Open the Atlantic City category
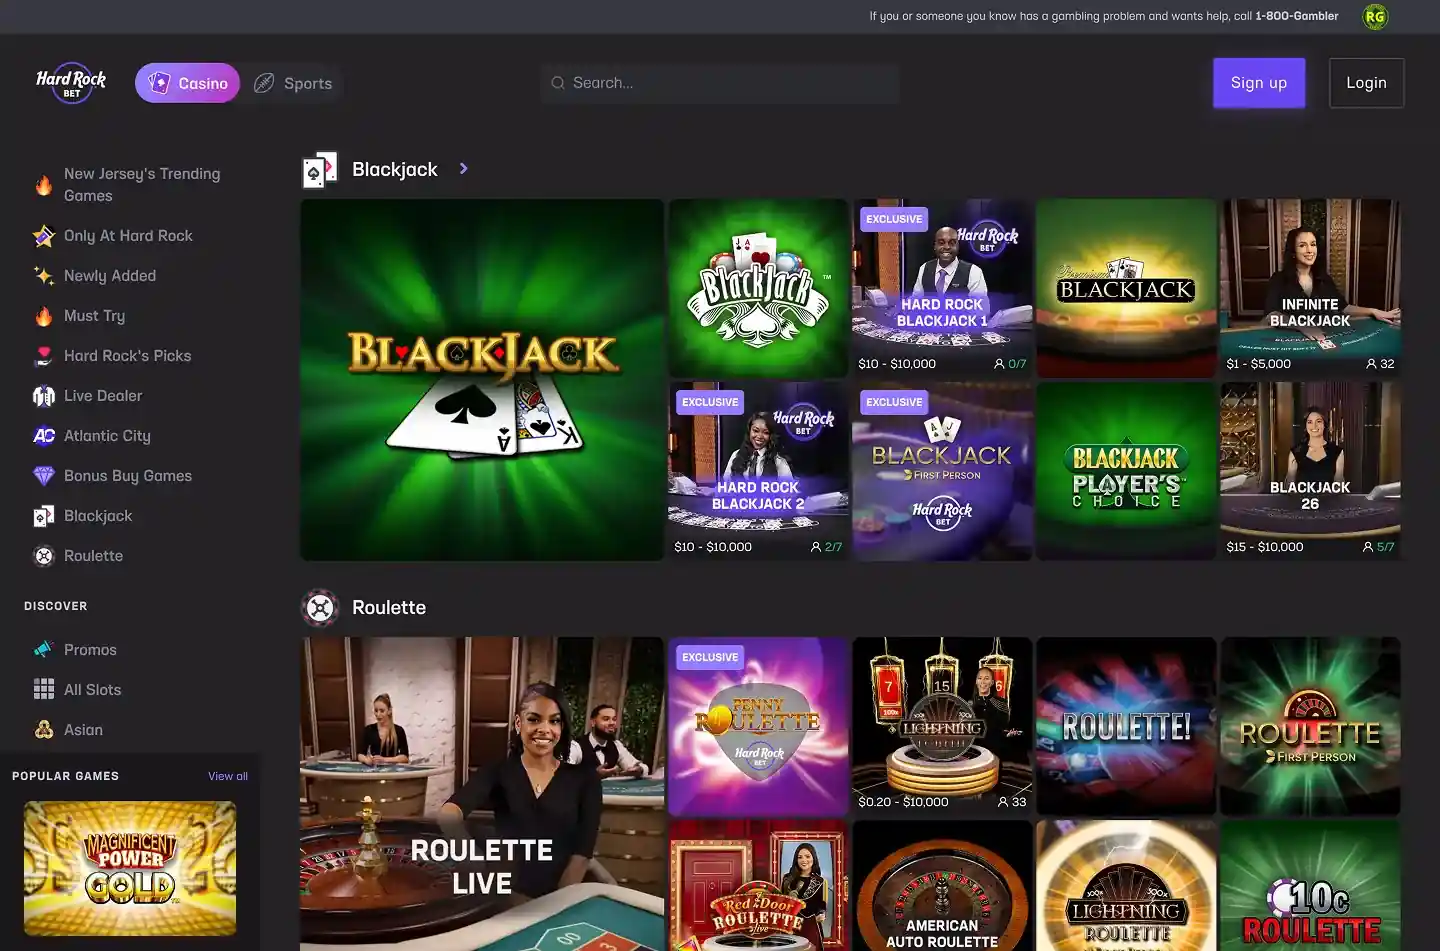Image resolution: width=1440 pixels, height=951 pixels. click(107, 435)
